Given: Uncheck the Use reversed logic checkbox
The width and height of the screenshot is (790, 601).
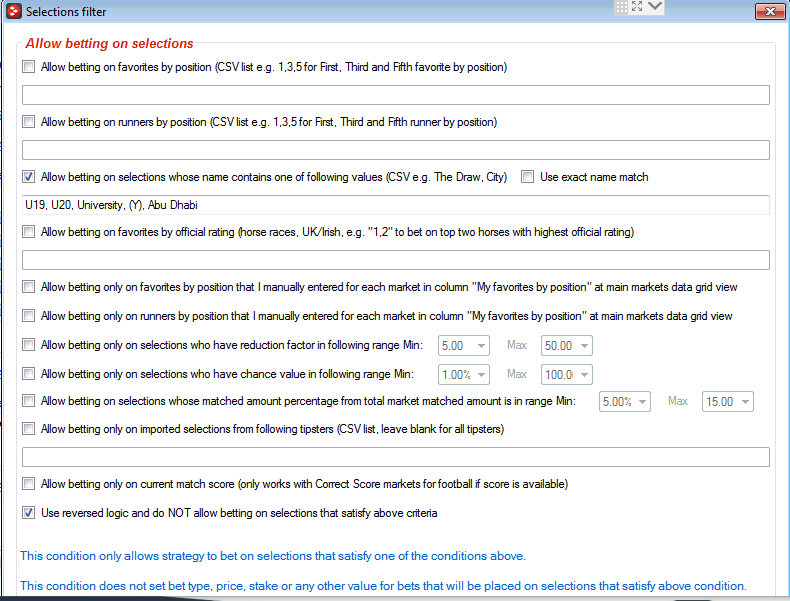Looking at the screenshot, I should coord(29,512).
